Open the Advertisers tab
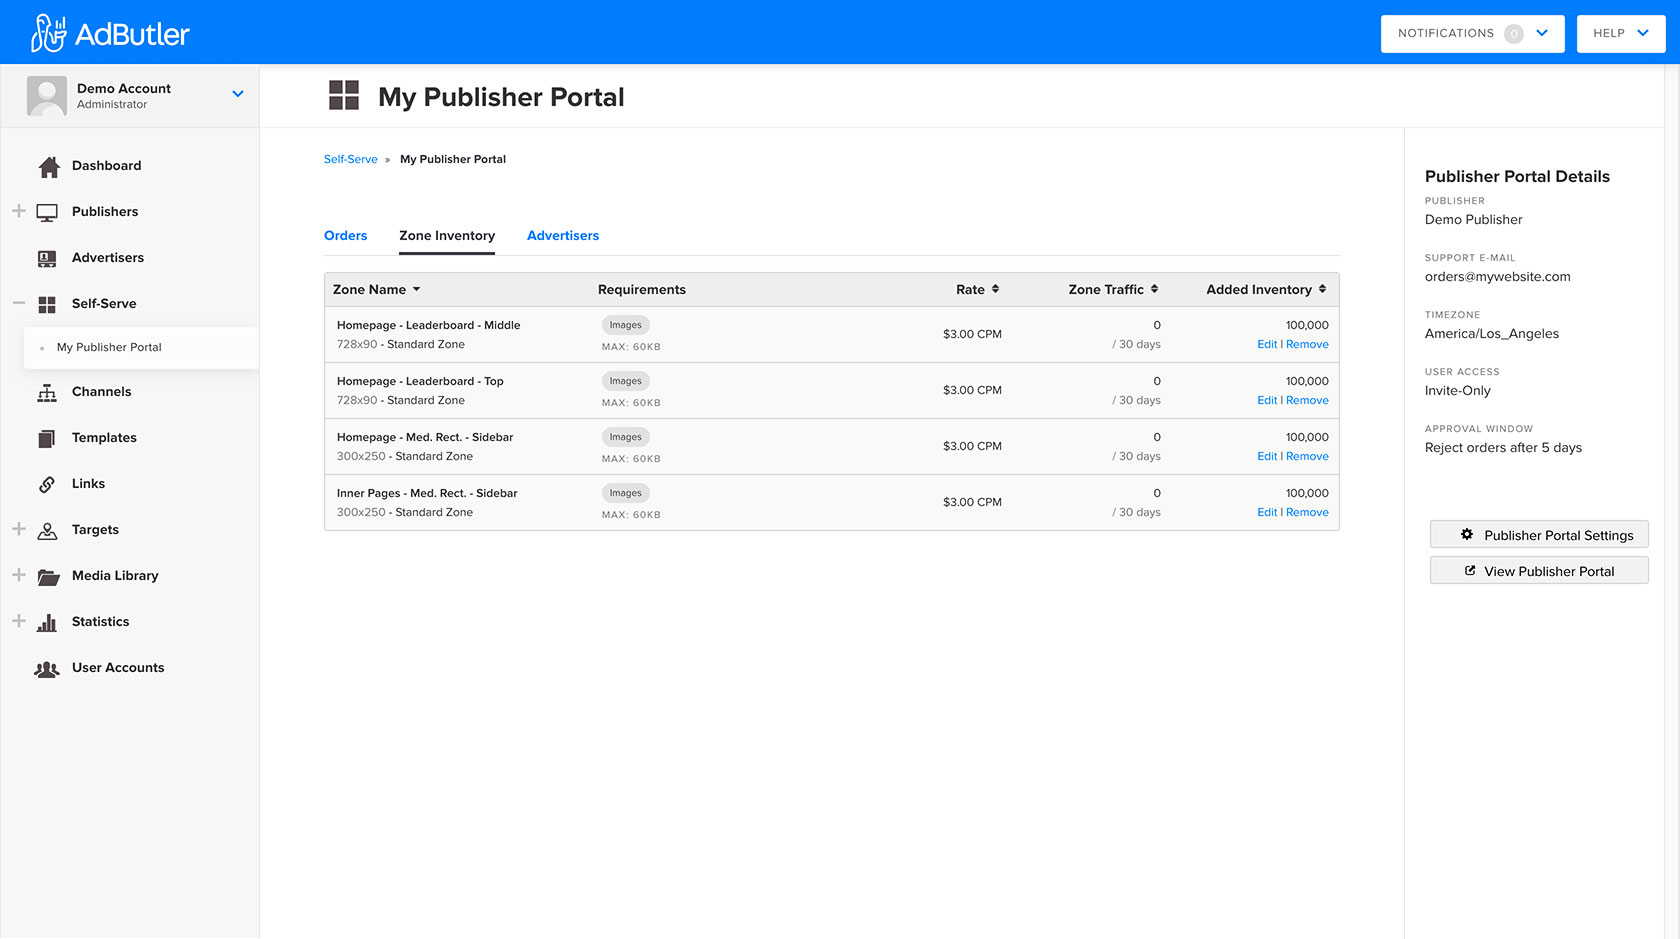 click(563, 235)
